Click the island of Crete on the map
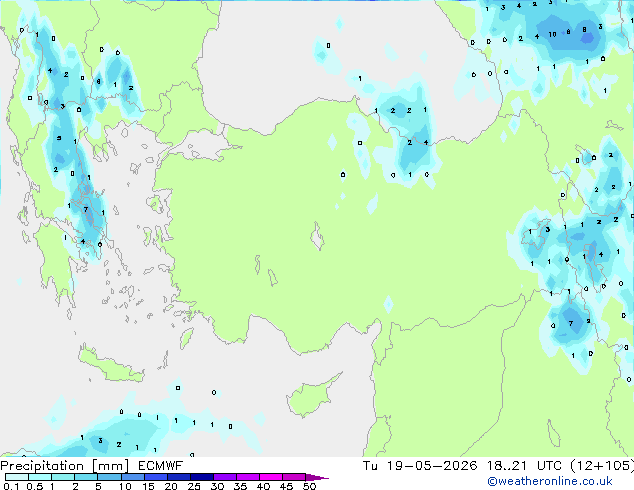 click(110, 364)
